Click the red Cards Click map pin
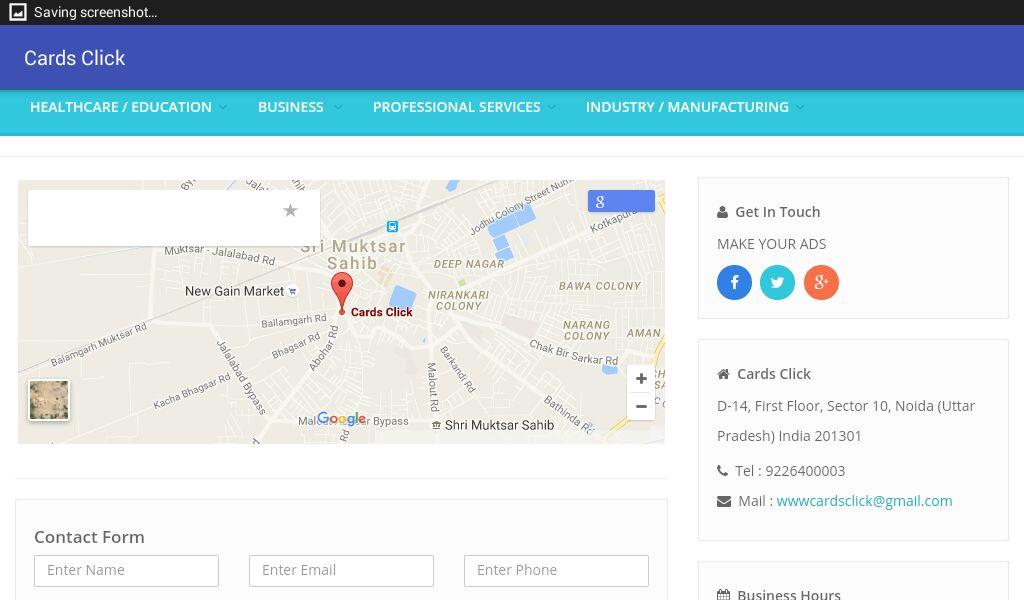The height and width of the screenshot is (600, 1024). point(342,293)
